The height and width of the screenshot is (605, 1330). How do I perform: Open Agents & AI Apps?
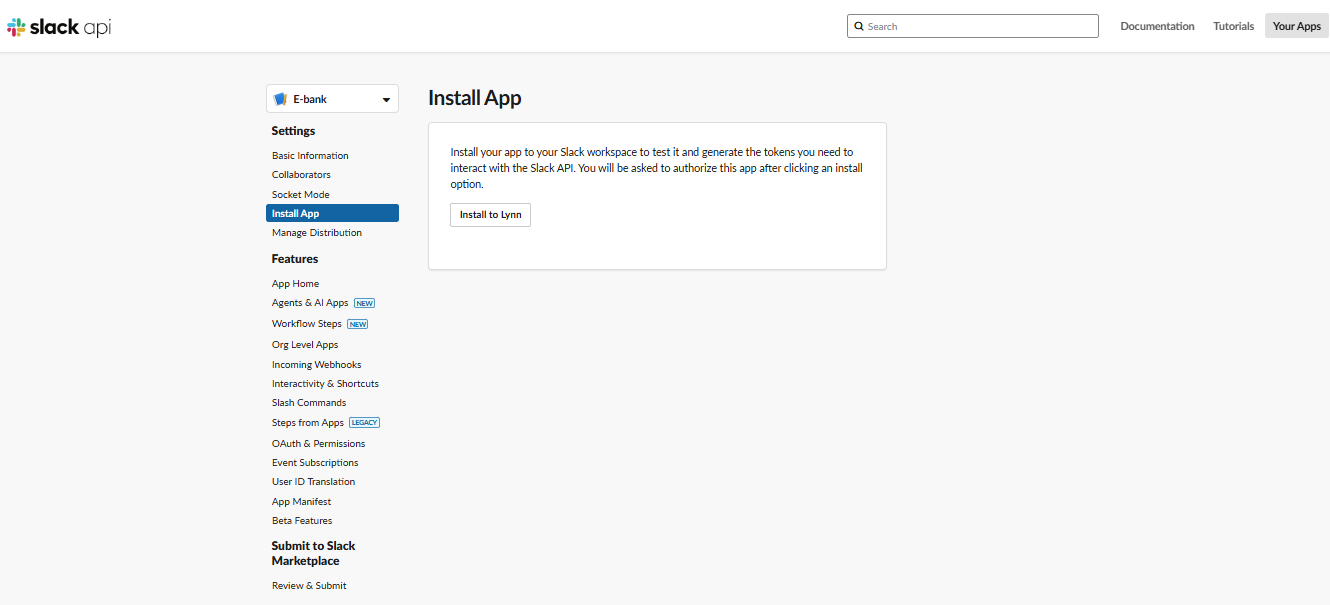pos(312,303)
